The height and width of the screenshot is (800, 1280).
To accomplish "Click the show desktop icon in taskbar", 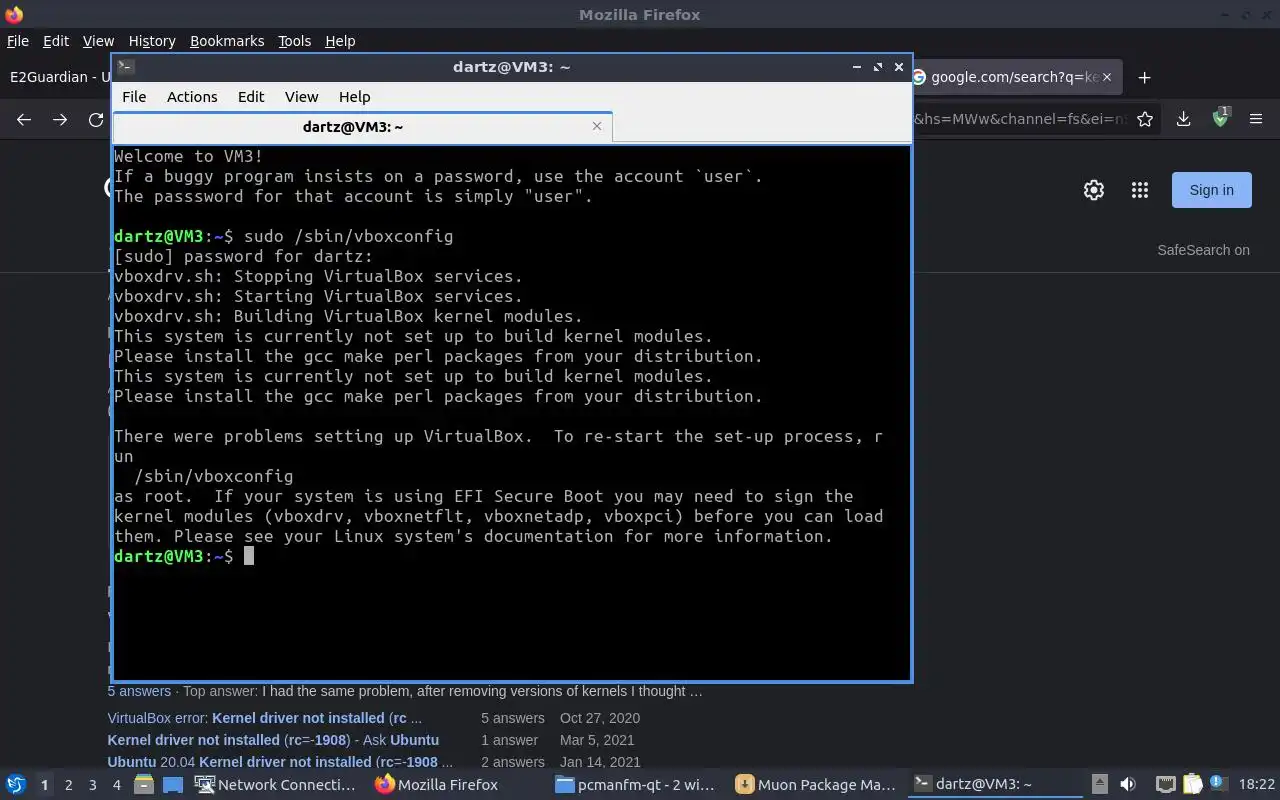I will 172,785.
